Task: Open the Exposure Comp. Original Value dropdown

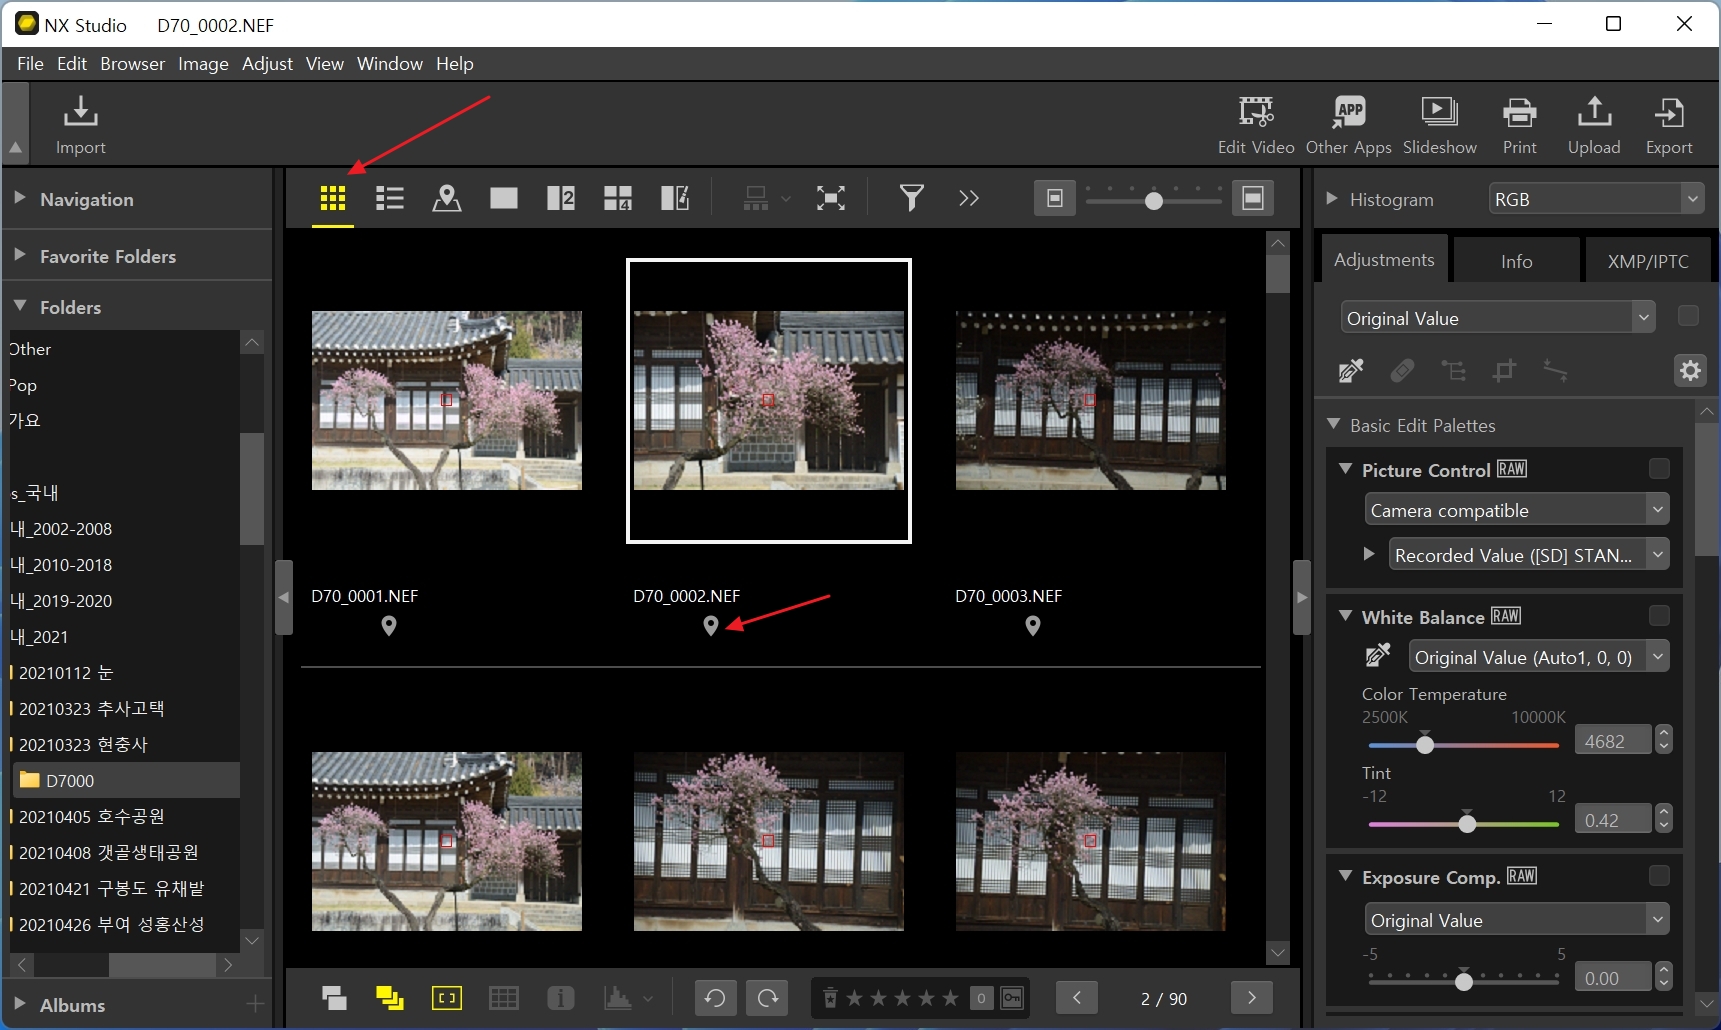Action: [1517, 920]
